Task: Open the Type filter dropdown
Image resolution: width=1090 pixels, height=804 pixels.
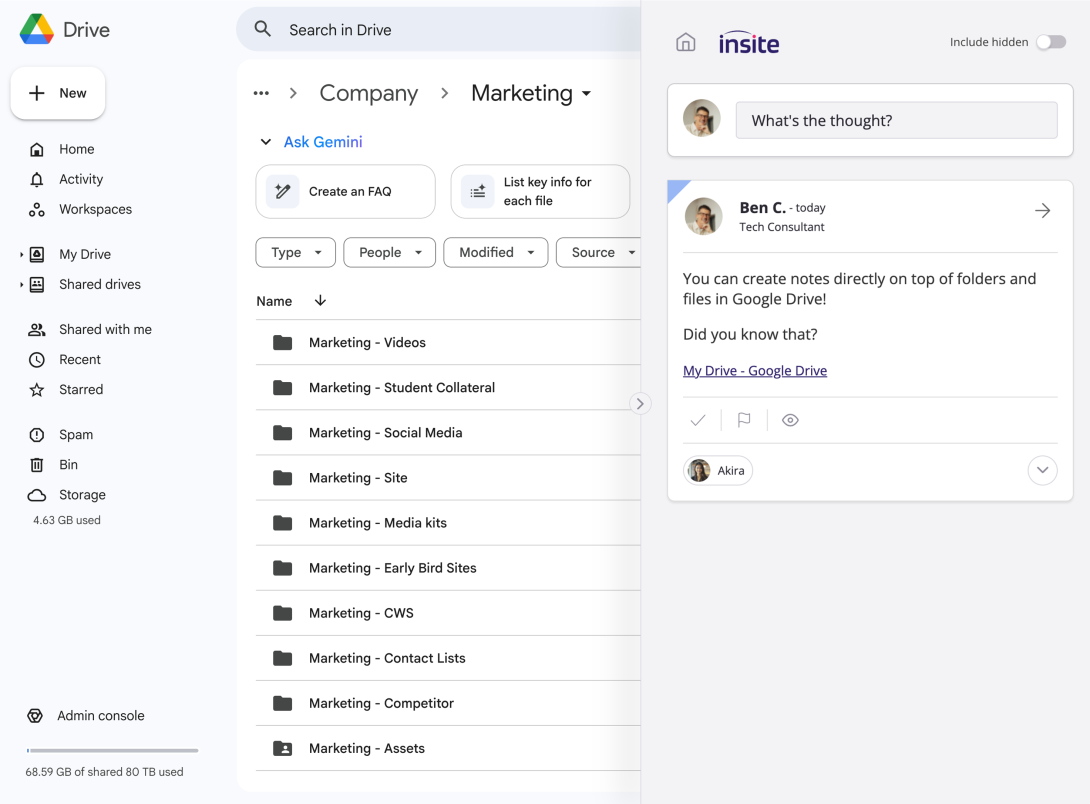Action: point(295,252)
